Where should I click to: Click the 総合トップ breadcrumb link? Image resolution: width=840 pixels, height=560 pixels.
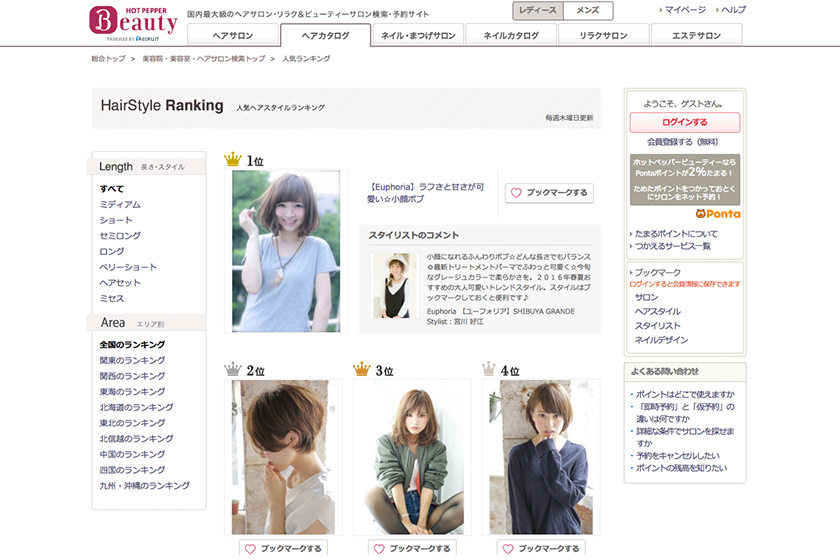point(108,58)
